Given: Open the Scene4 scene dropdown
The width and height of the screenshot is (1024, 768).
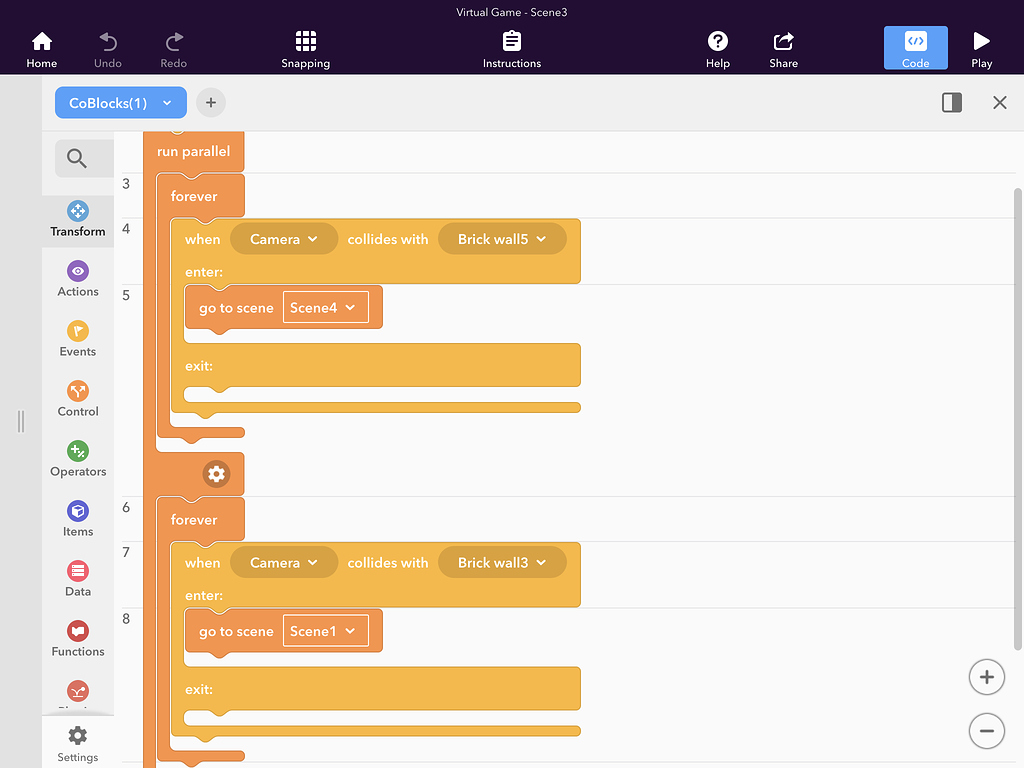Looking at the screenshot, I should [326, 308].
